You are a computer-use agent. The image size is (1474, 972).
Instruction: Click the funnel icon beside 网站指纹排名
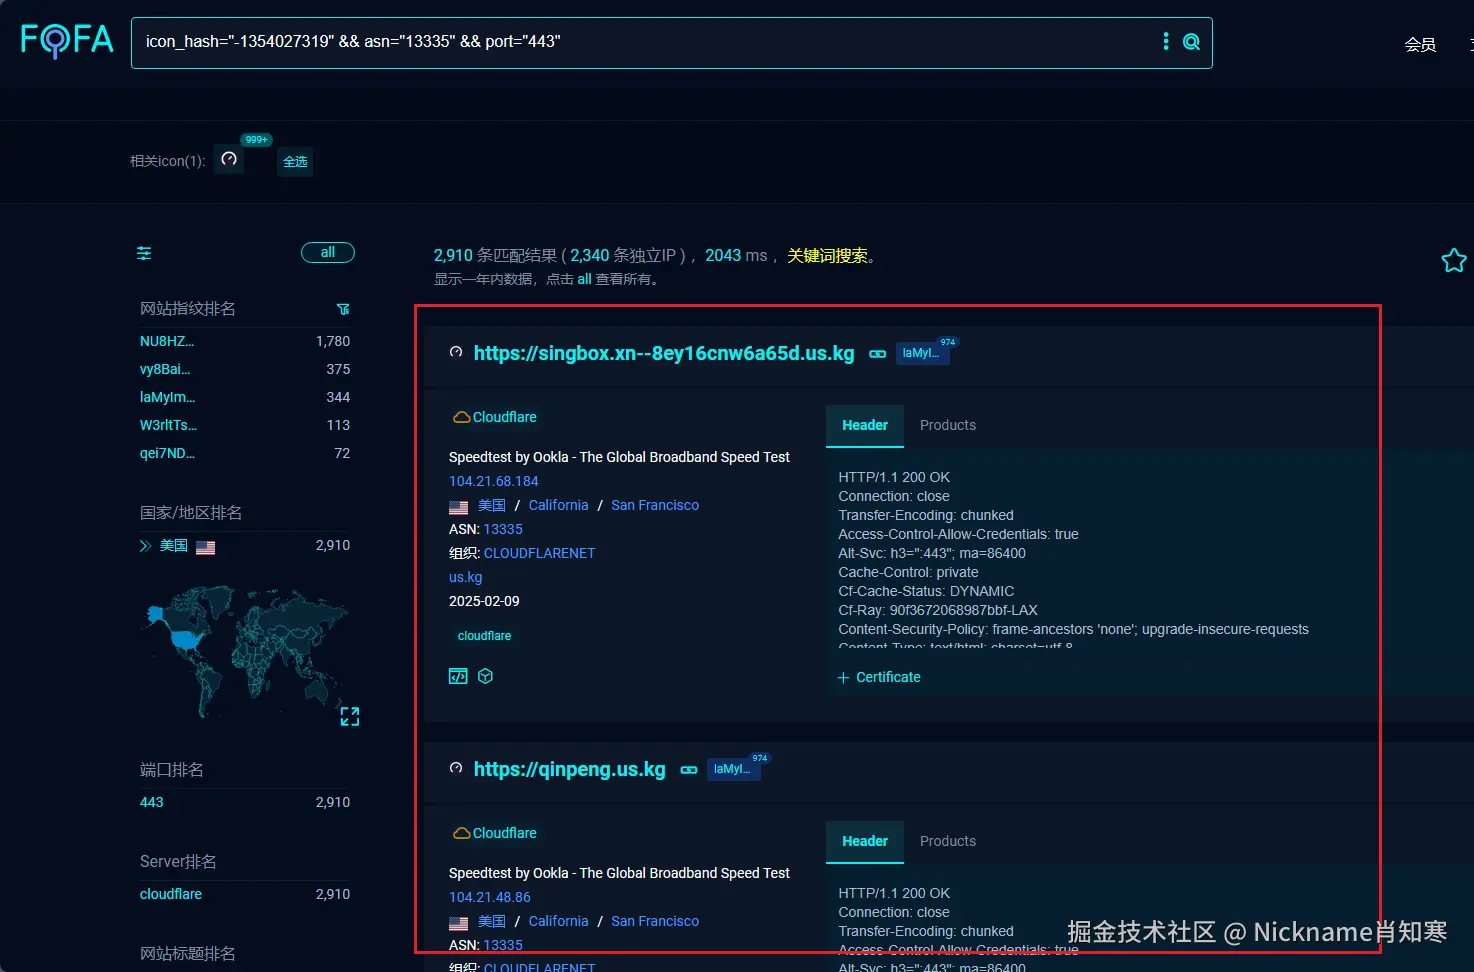[343, 309]
